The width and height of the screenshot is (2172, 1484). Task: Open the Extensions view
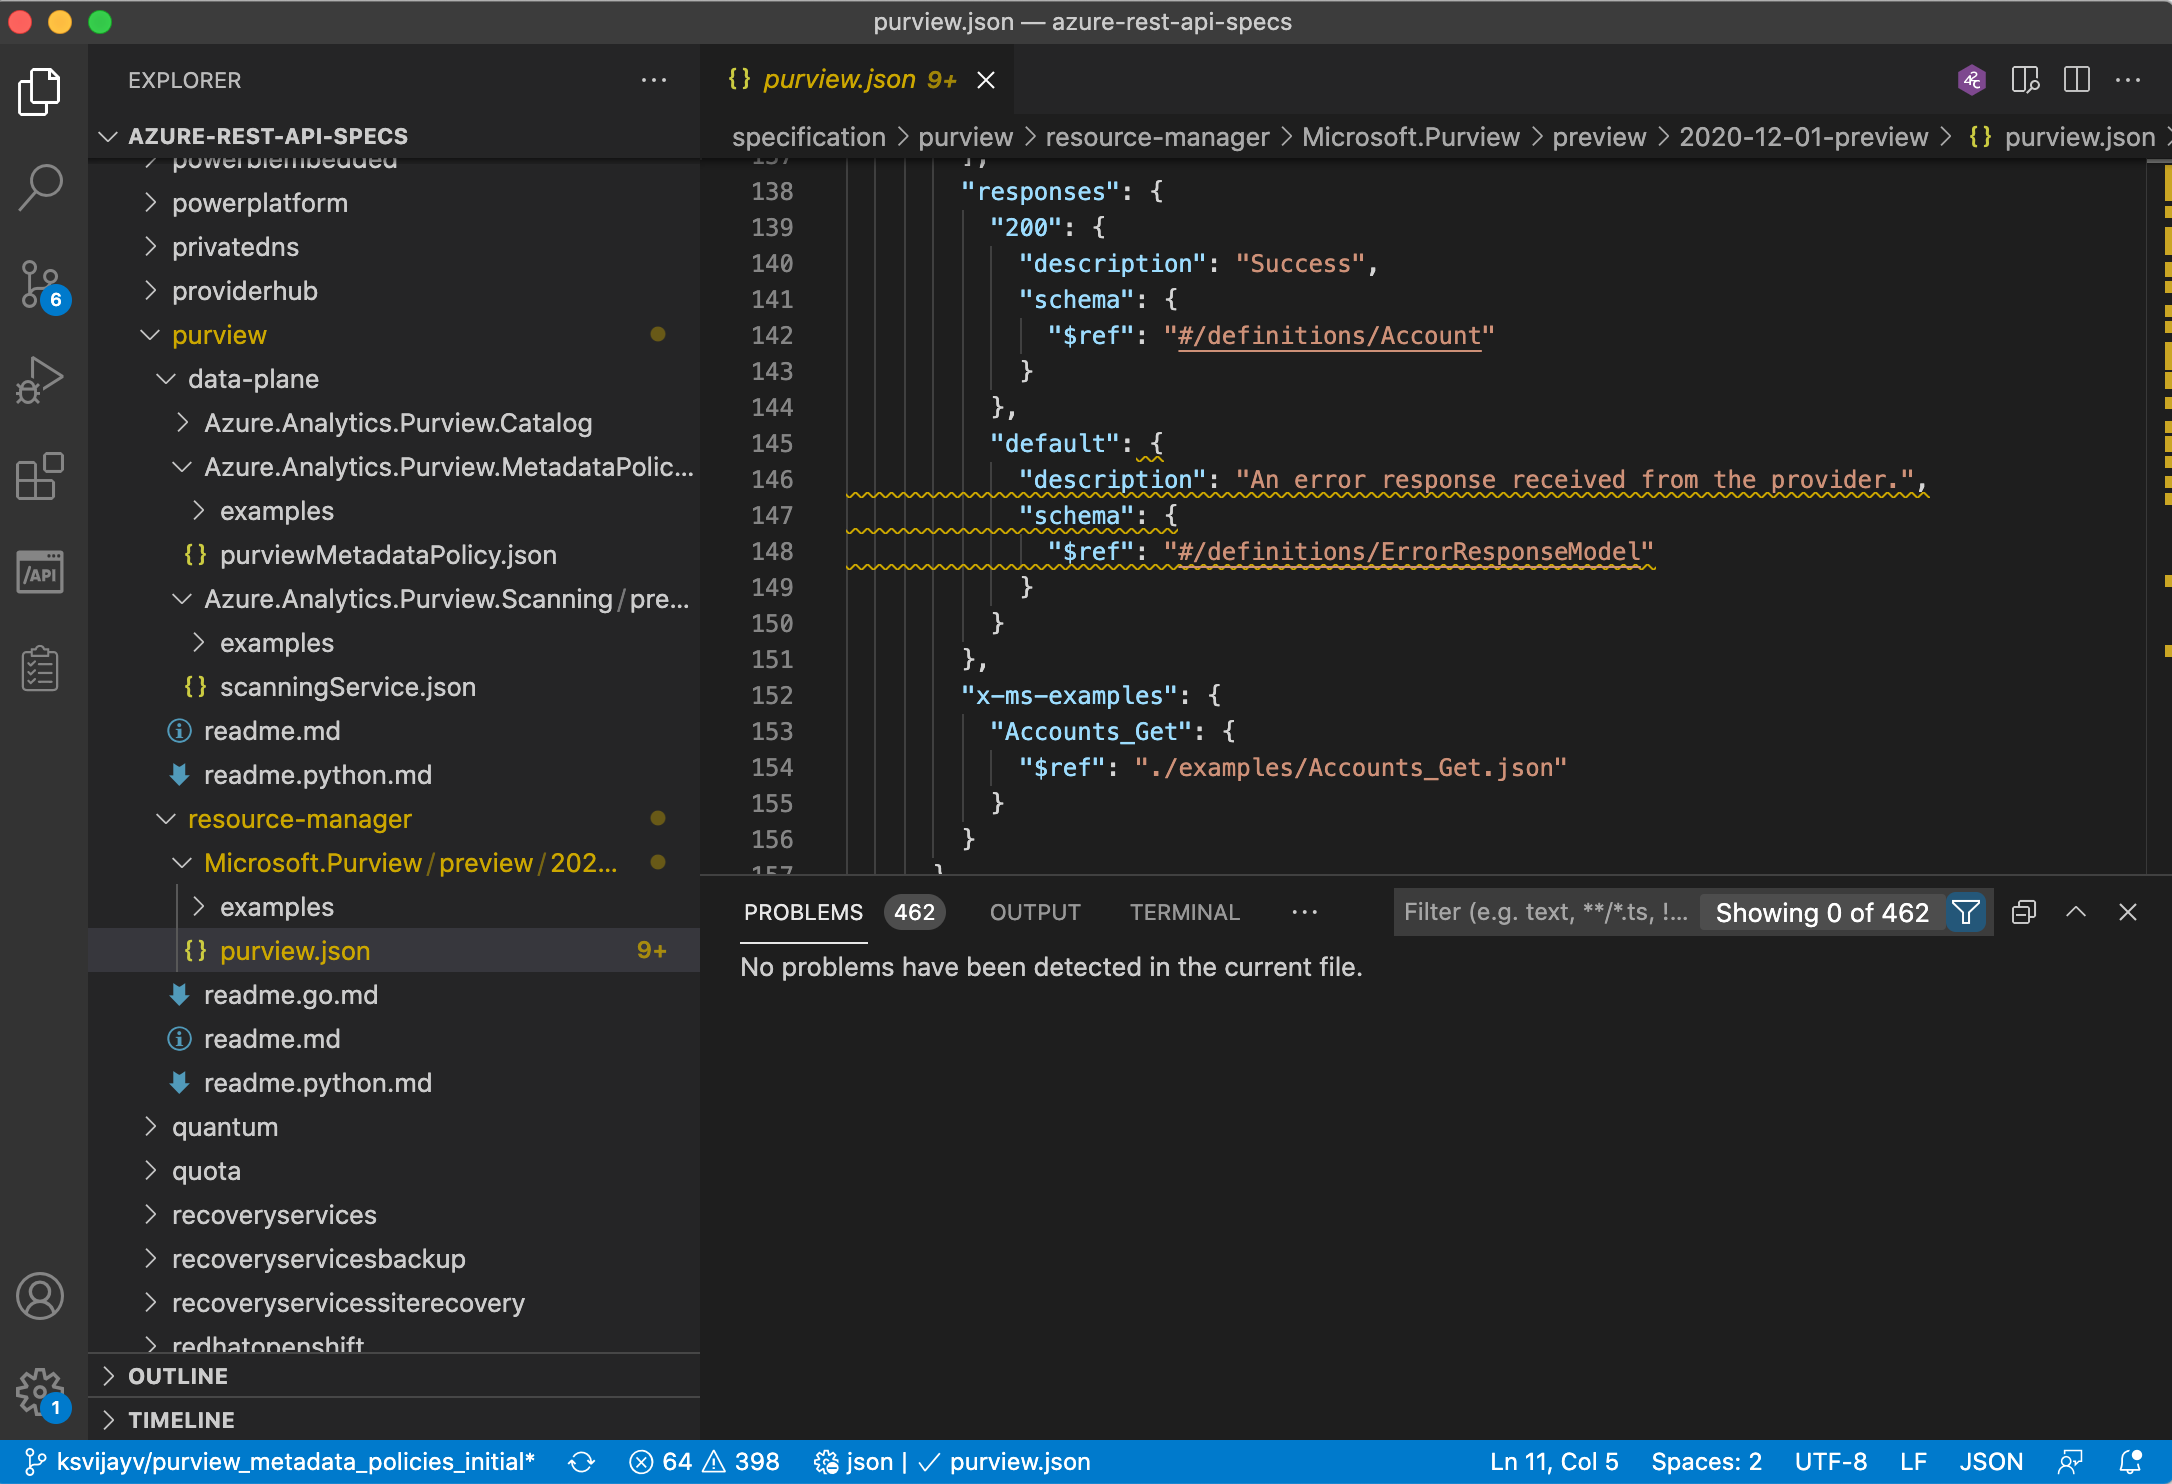(40, 476)
